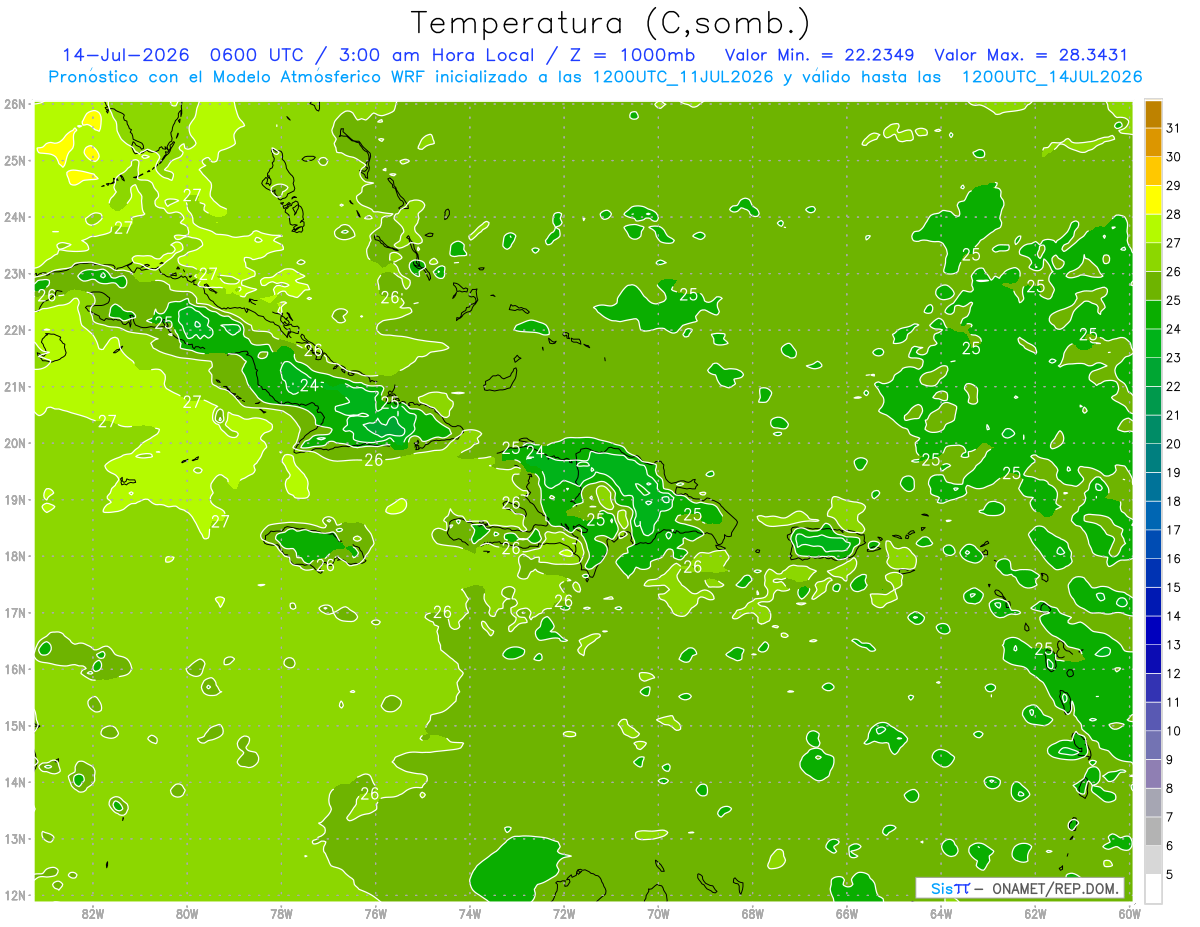
Task: Click the longitude axis label '80W'
Action: pyautogui.click(x=187, y=913)
